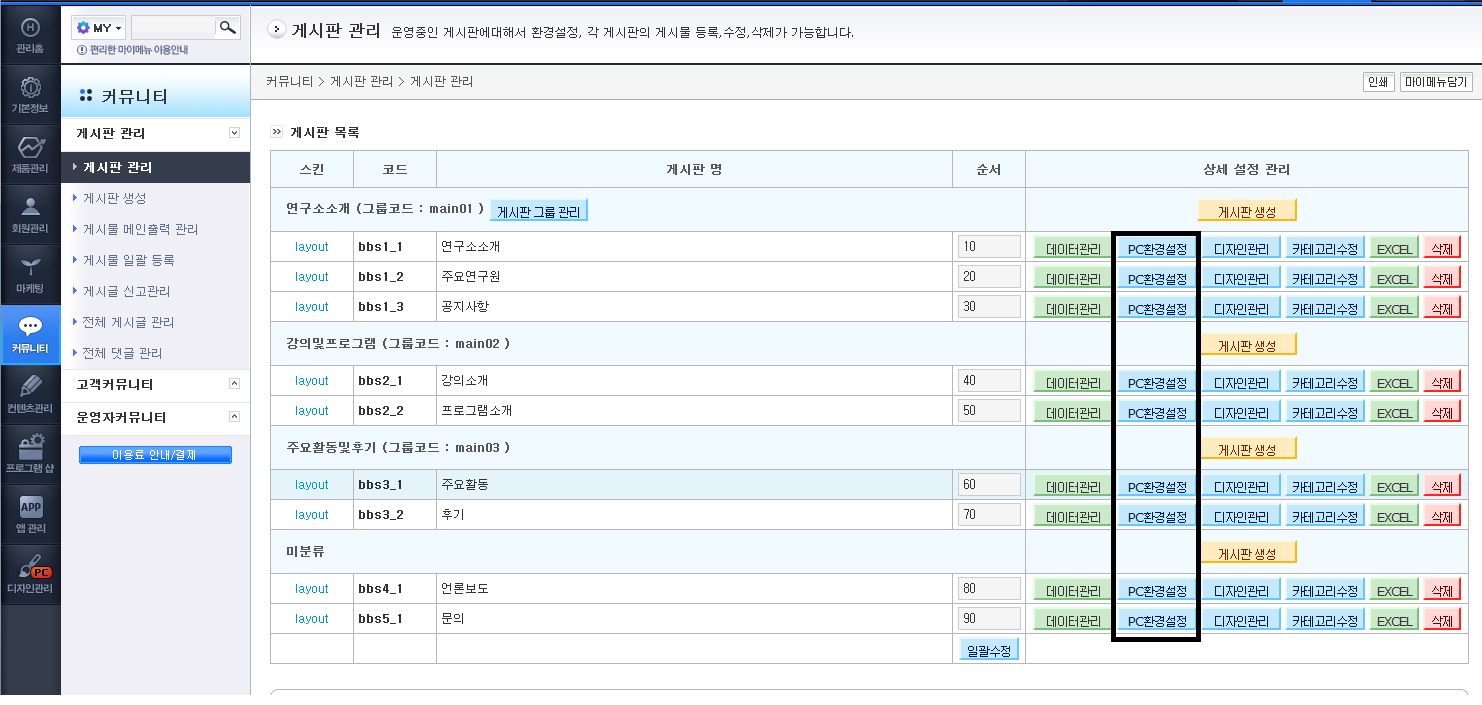Expand the 운영자커뮤니티 menu section
The image size is (1482, 705).
coord(234,417)
